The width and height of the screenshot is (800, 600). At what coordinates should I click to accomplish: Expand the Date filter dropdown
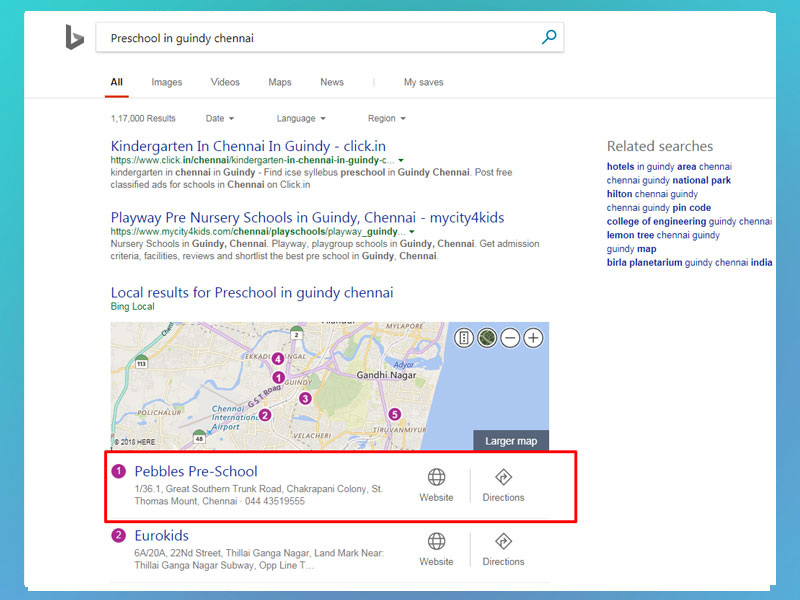click(220, 118)
